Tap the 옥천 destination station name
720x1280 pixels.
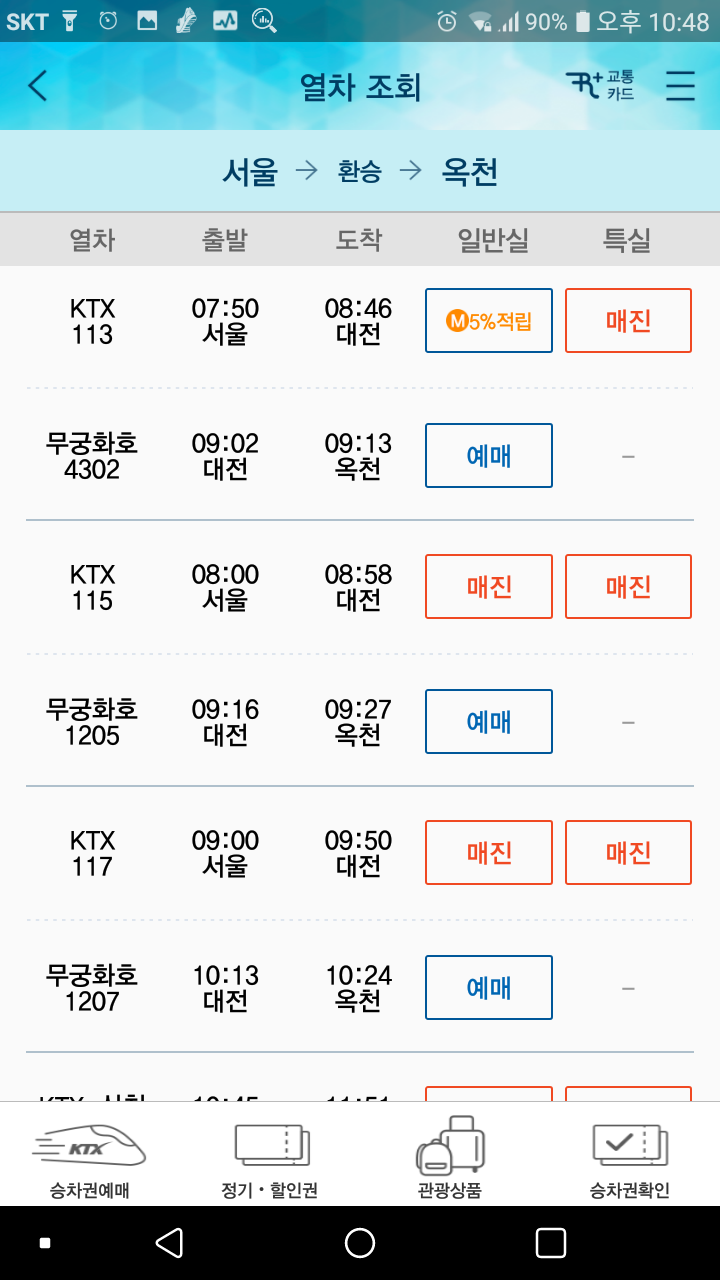[470, 172]
